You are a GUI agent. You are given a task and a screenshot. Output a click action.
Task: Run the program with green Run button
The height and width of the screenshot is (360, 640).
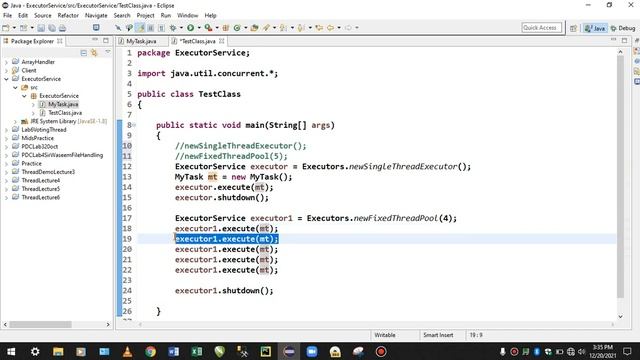pos(190,28)
